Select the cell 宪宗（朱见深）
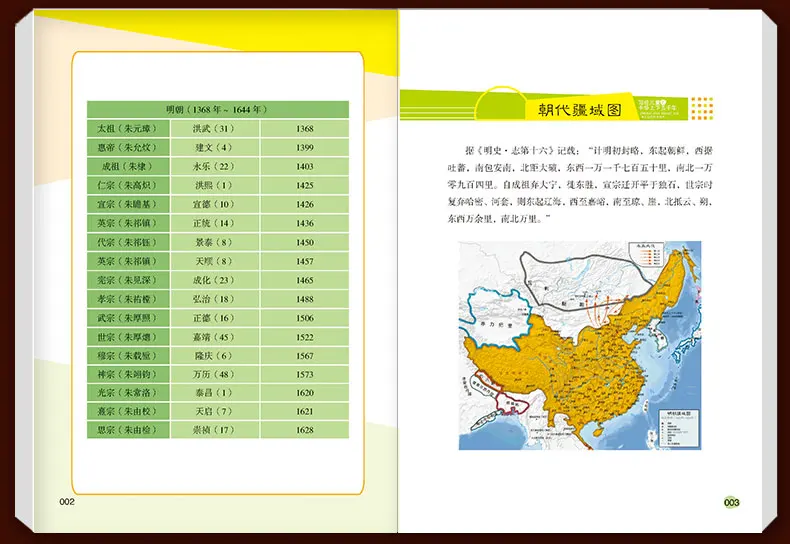Image resolution: width=790 pixels, height=544 pixels. 128,280
